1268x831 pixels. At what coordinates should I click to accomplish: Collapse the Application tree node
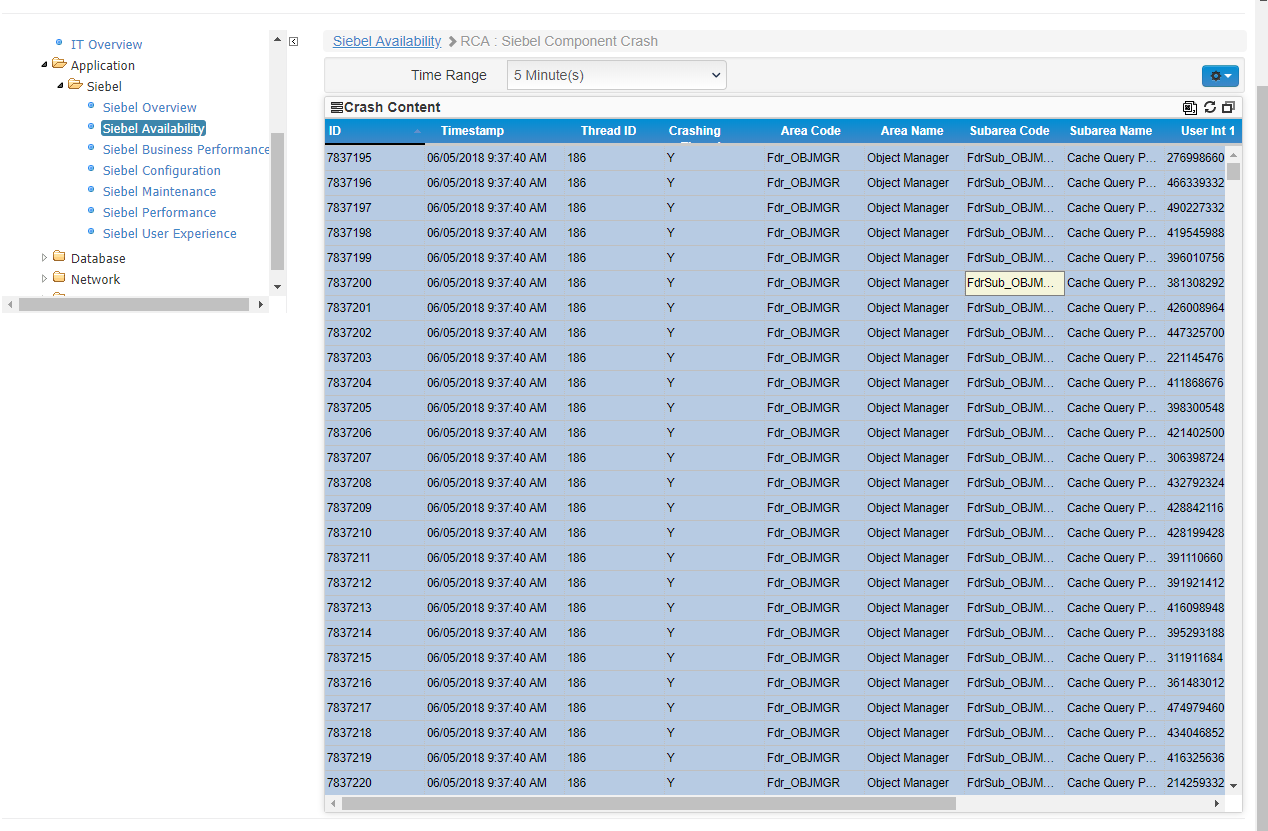(44, 65)
